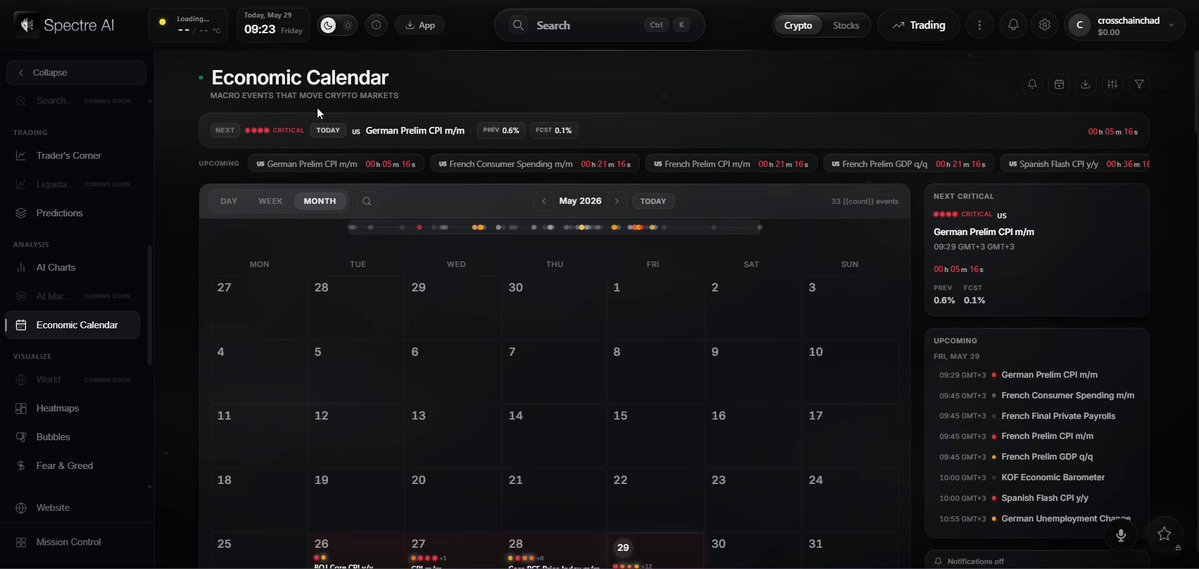
Task: Select upcoming chip French Prelim CPI m/m
Action: point(731,164)
